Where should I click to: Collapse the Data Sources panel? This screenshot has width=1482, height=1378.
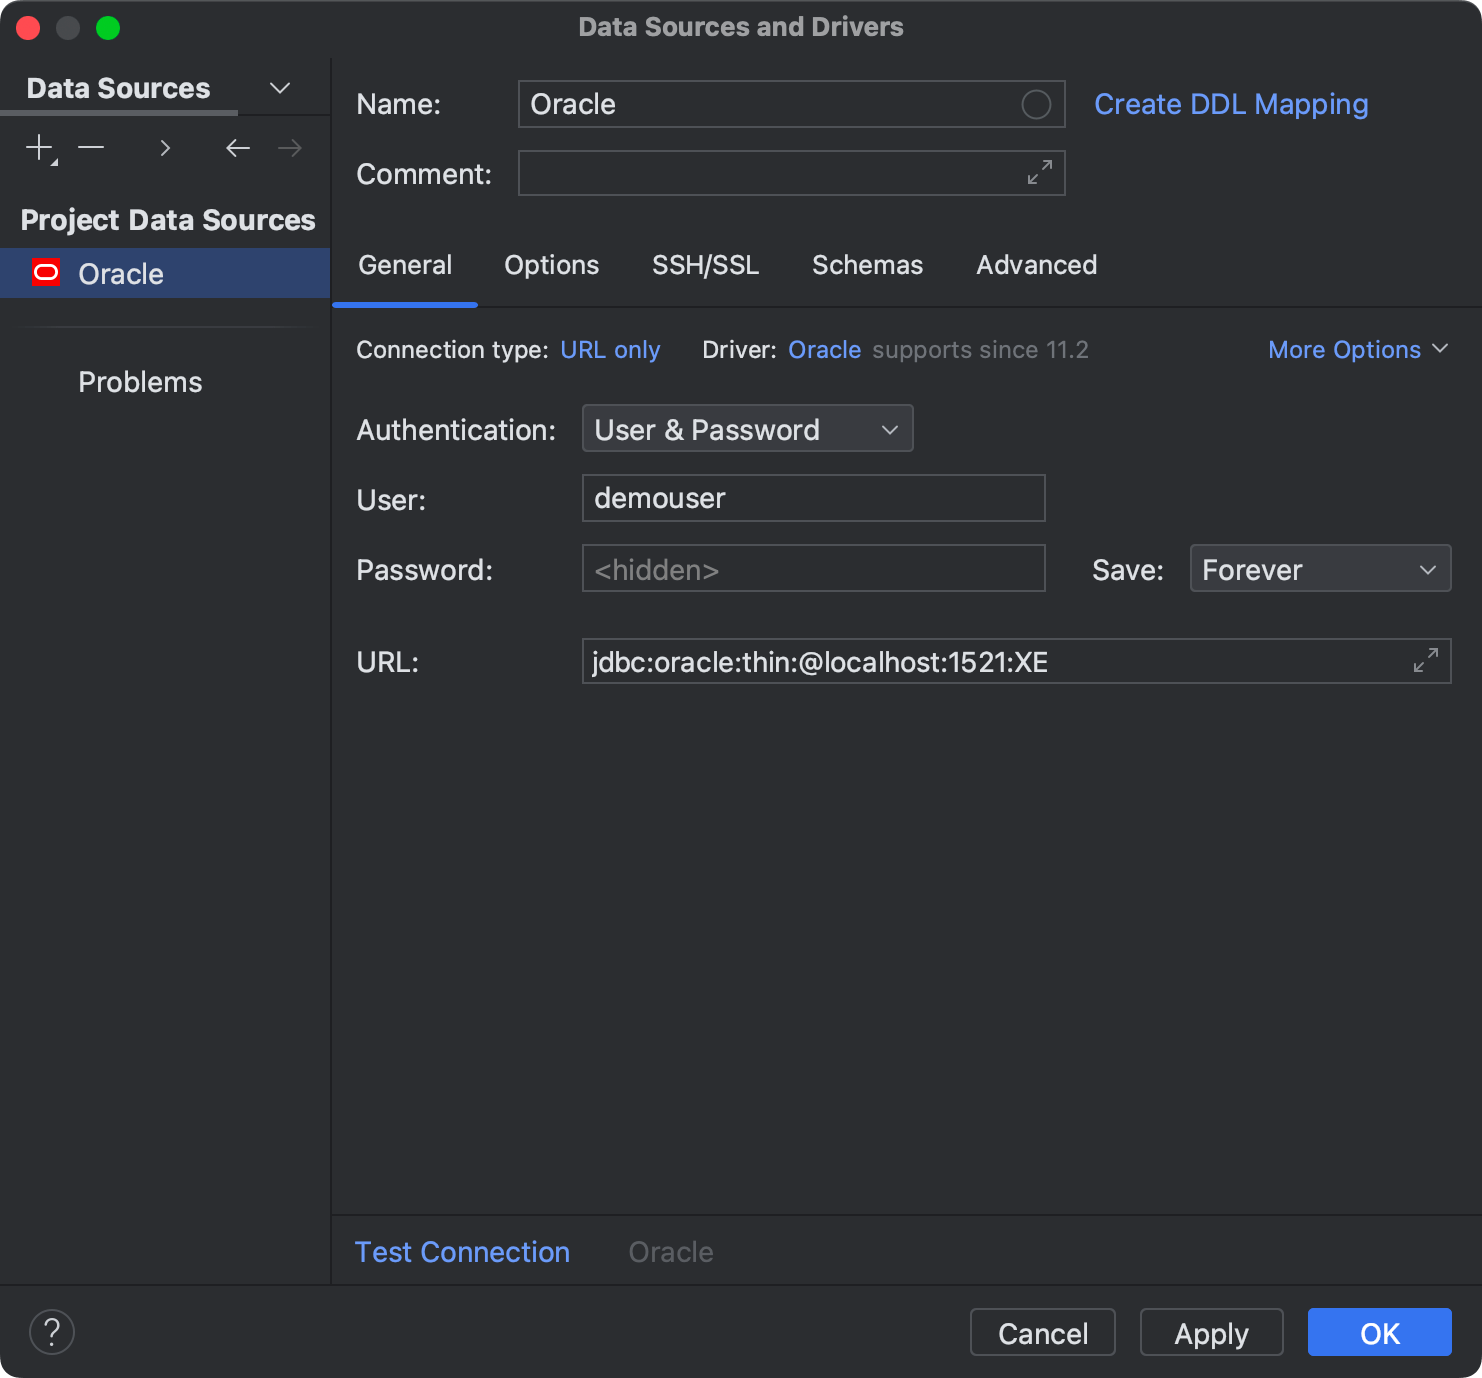[x=280, y=87]
